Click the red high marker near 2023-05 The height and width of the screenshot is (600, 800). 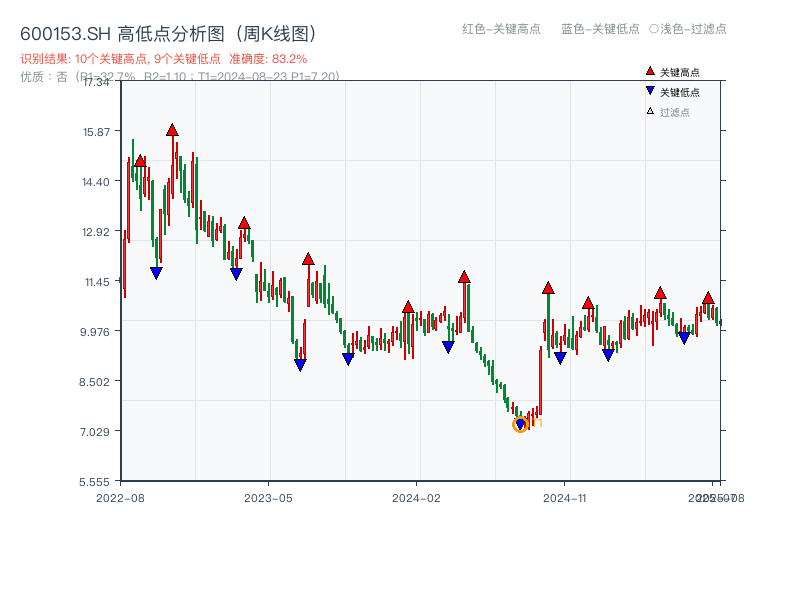coord(308,258)
